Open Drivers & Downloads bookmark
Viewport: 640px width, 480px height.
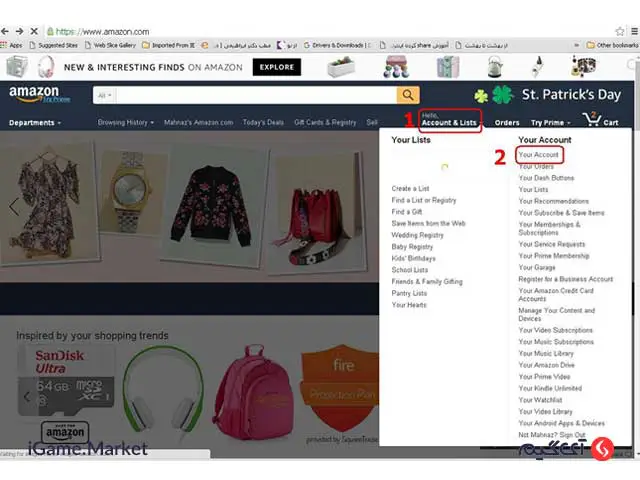click(x=337, y=45)
